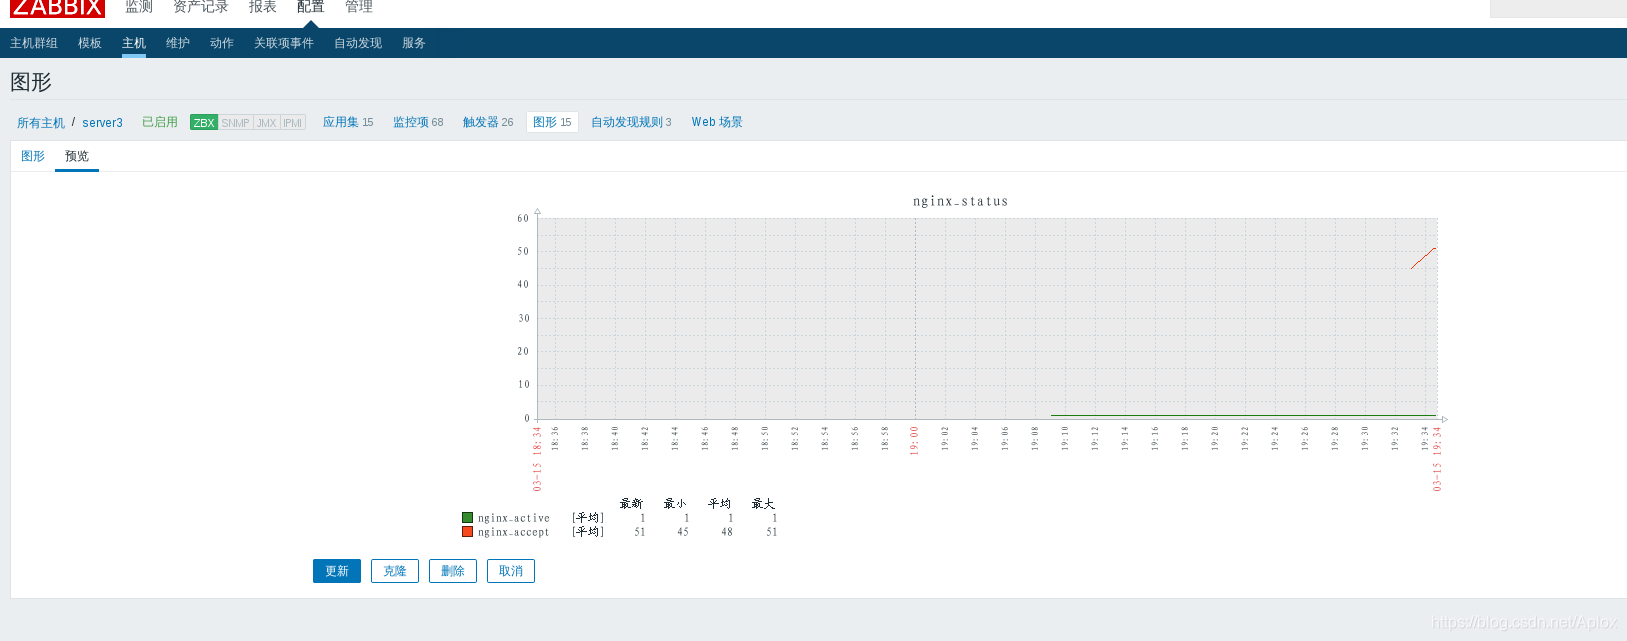Image resolution: width=1627 pixels, height=641 pixels.
Task: Click the green ZBX availability badge
Action: [204, 122]
